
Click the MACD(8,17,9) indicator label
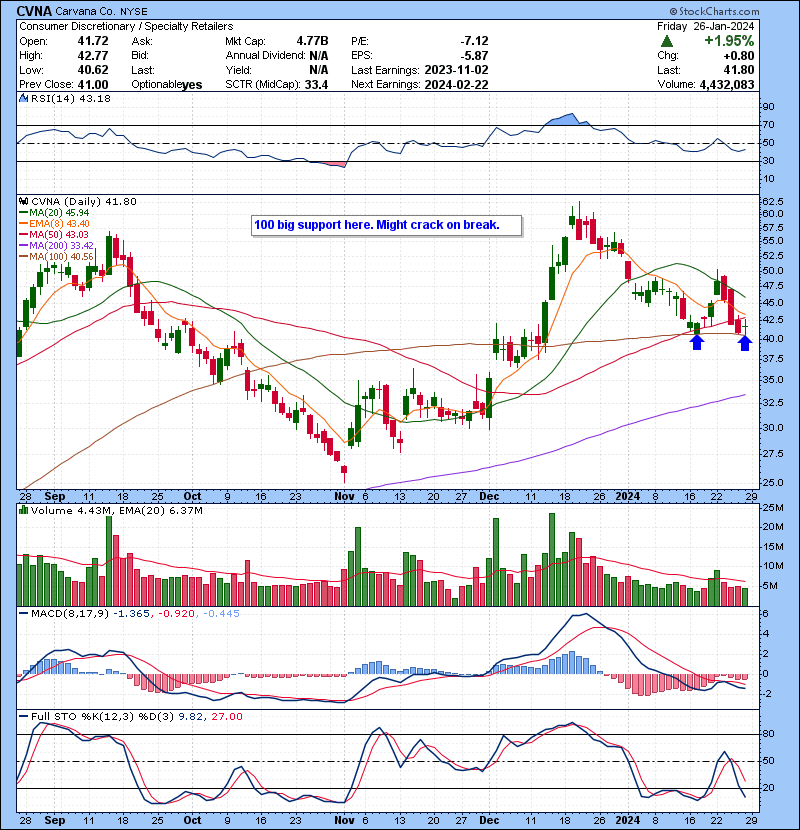[x=70, y=614]
